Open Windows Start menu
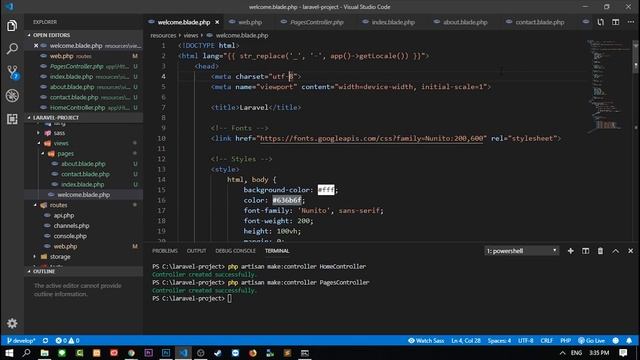Viewport: 640px width, 360px height. click(x=9, y=353)
